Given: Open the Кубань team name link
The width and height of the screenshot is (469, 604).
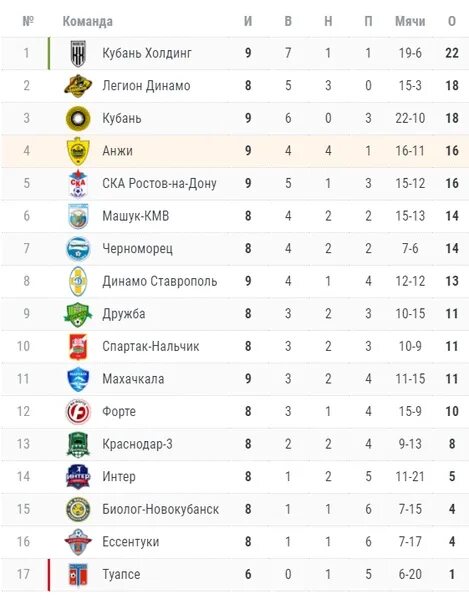Looking at the screenshot, I should (x=122, y=118).
